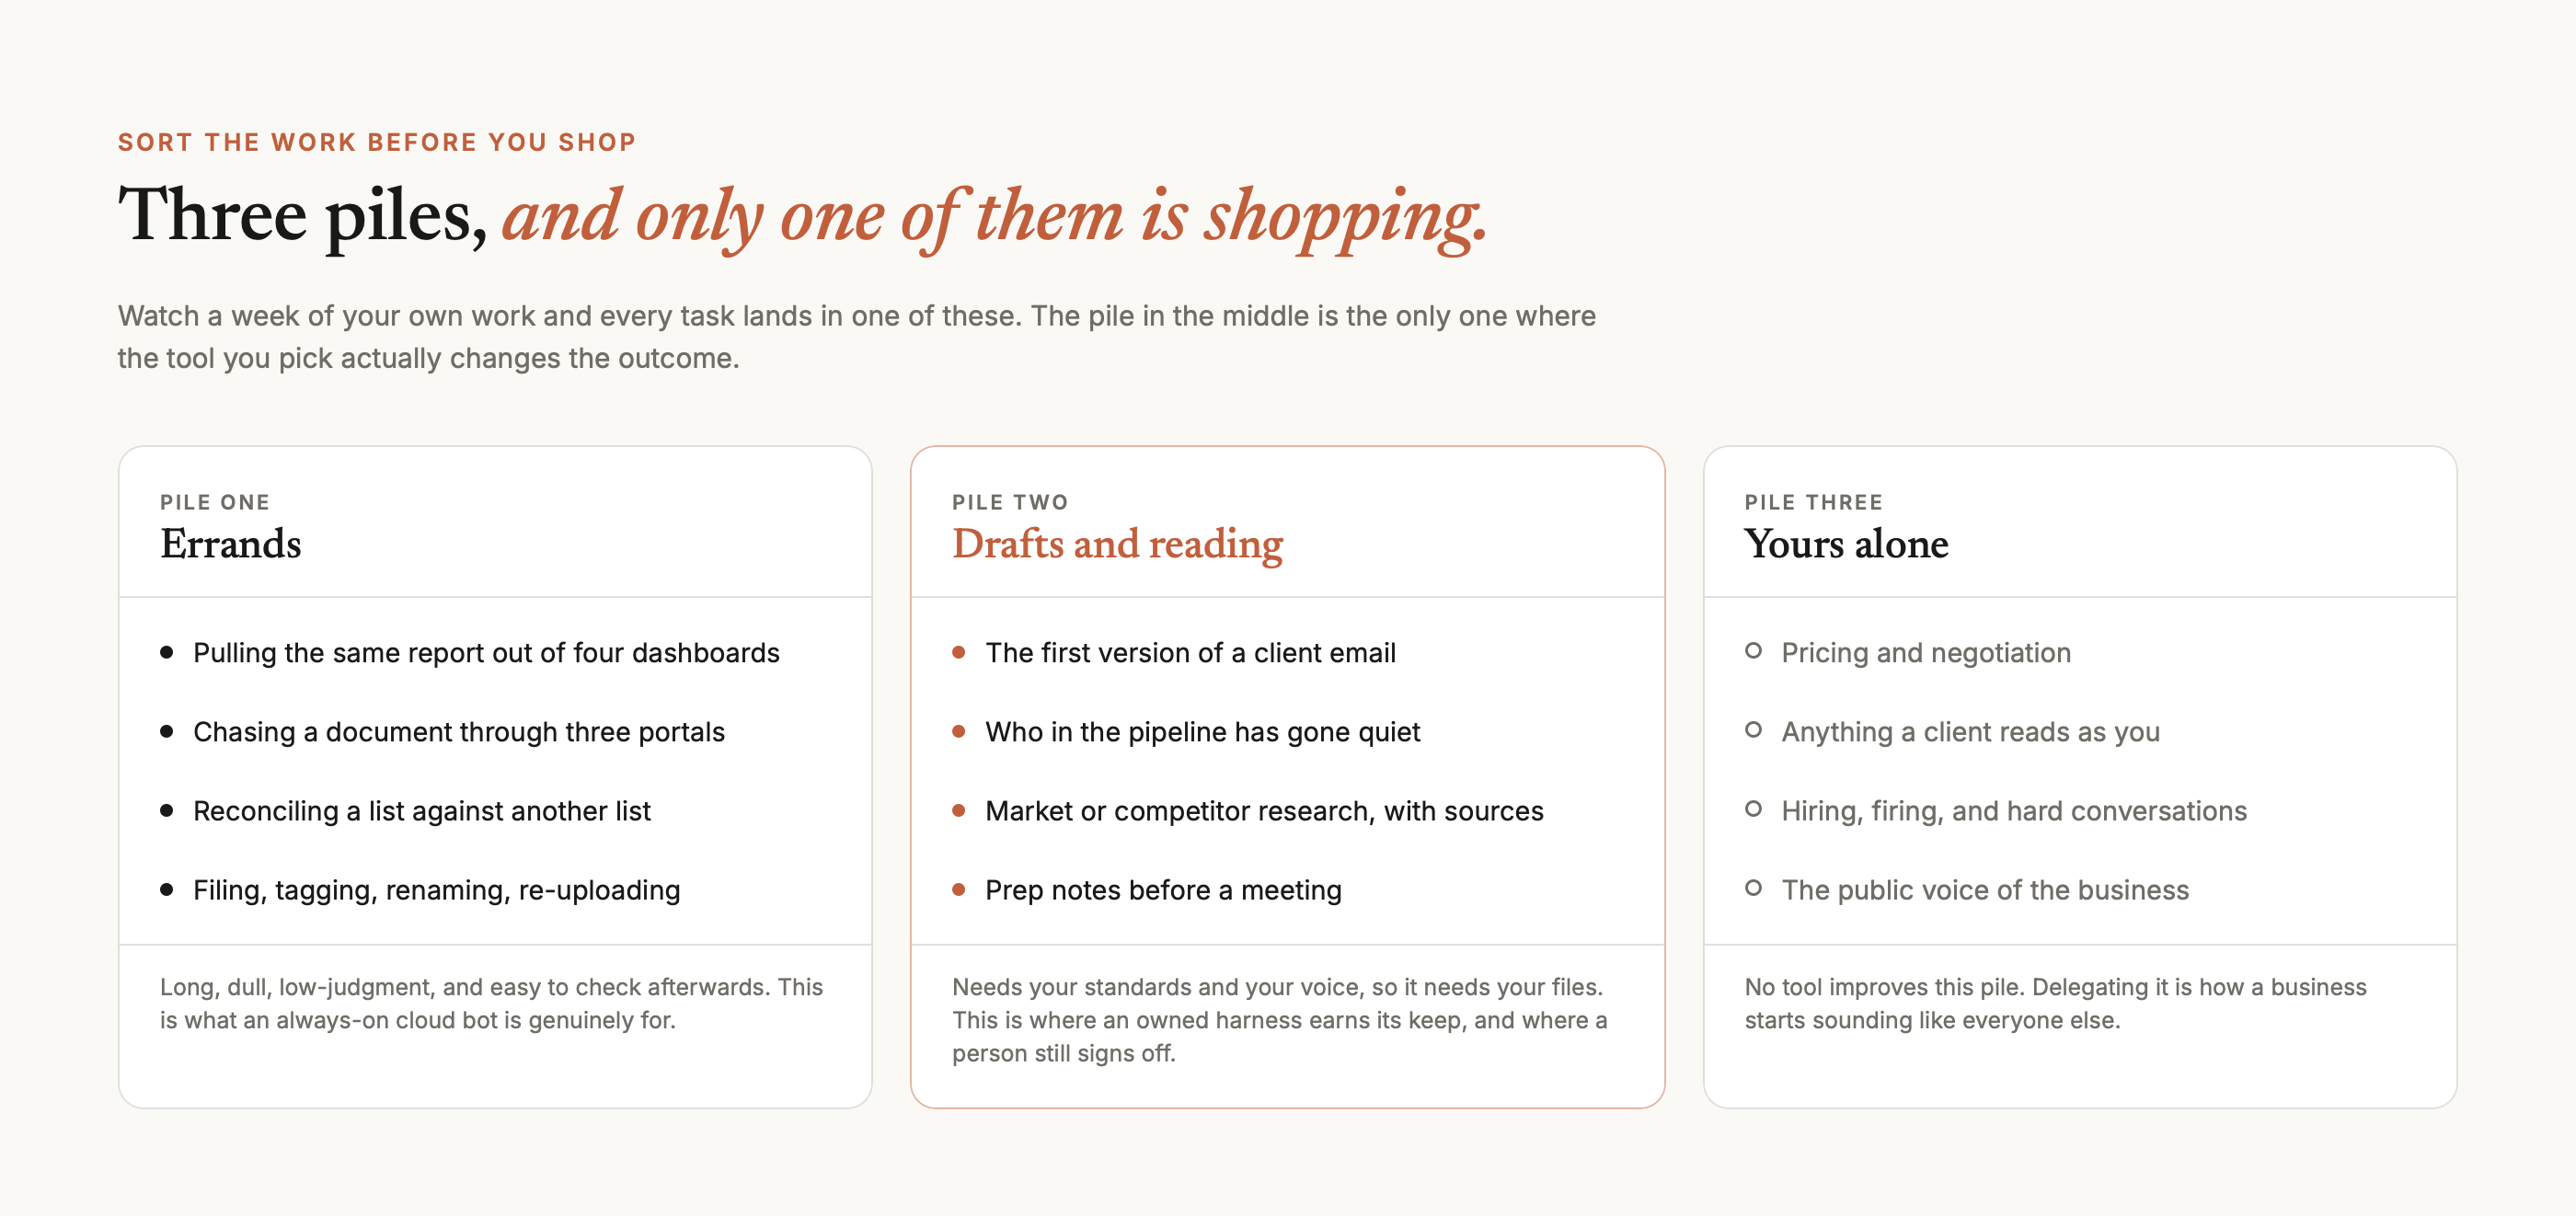Click 'Market or competitor research, with sources'
The height and width of the screenshot is (1216, 2576).
(x=1264, y=811)
